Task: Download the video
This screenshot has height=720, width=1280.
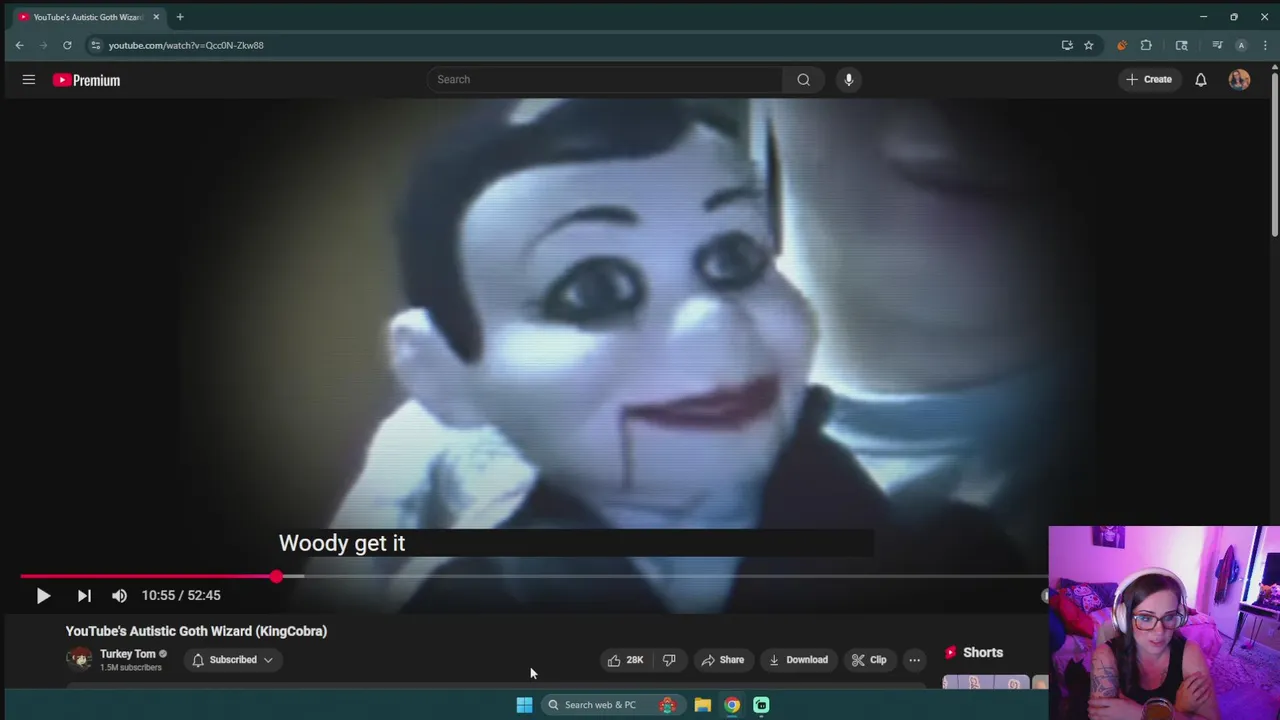Action: coord(798,660)
